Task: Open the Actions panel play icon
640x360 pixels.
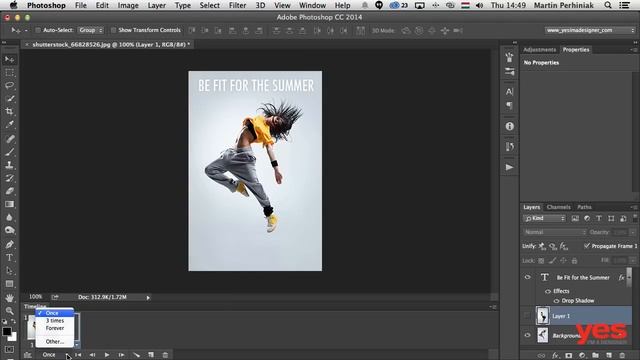Action: pyautogui.click(x=509, y=167)
